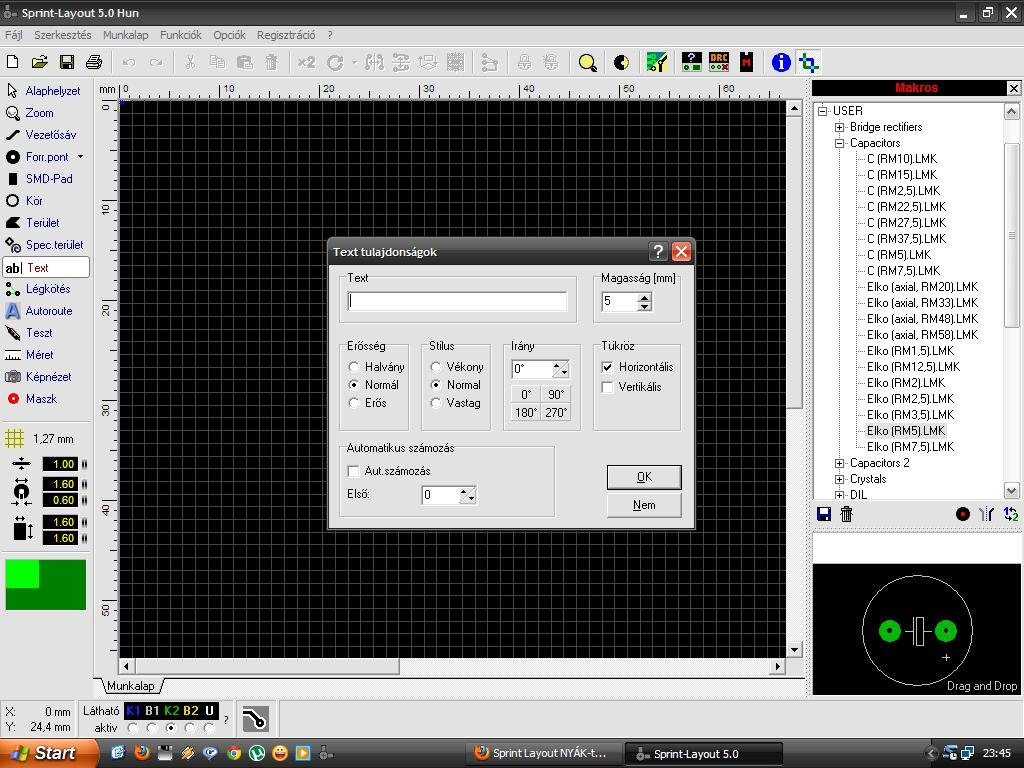Expand the DIL folder
The height and width of the screenshot is (768, 1024).
click(x=840, y=495)
